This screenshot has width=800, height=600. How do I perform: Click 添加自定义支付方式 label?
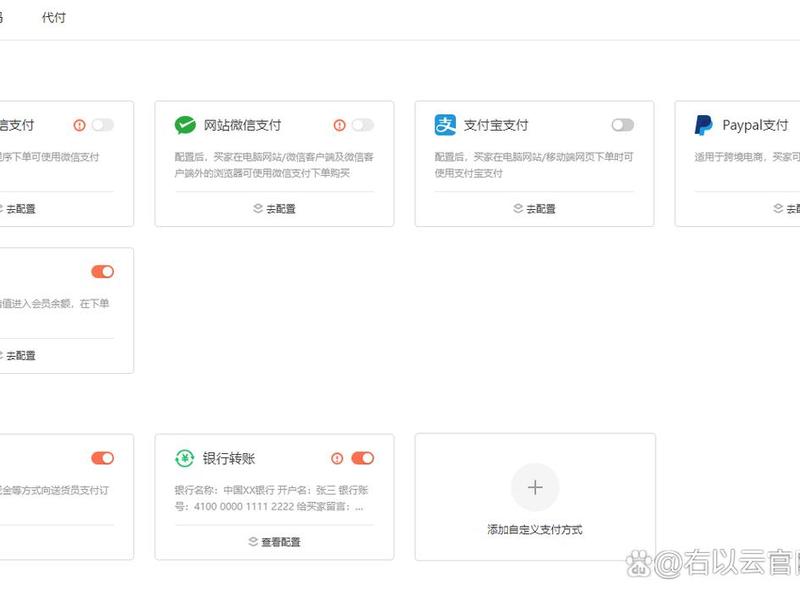[x=535, y=530]
